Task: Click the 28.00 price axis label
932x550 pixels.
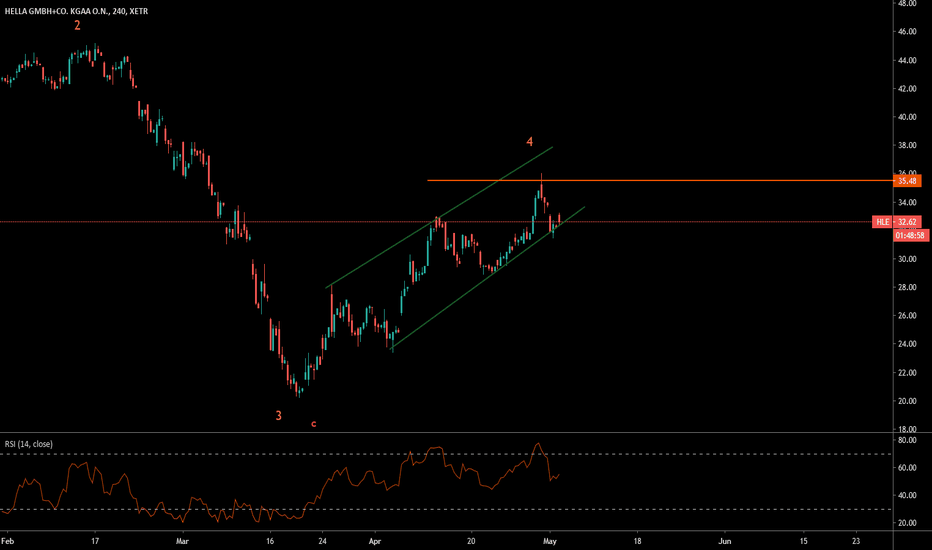Action: 907,288
